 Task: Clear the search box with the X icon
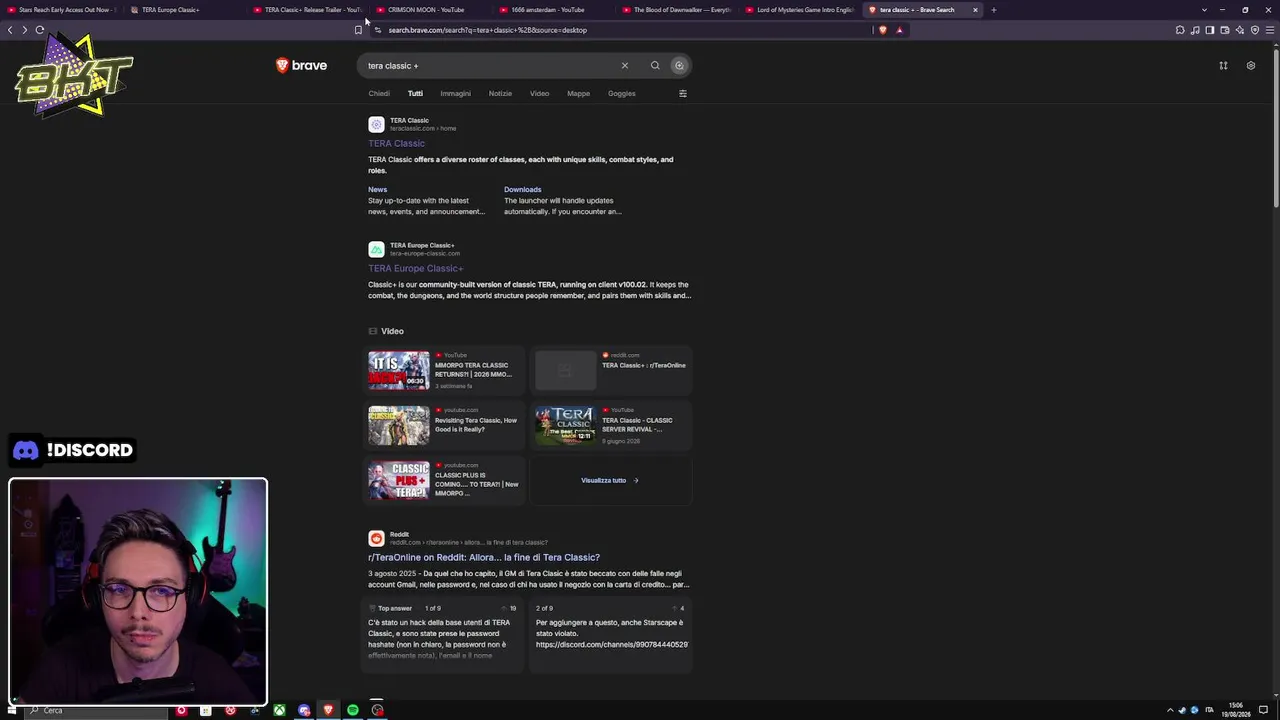pos(625,66)
